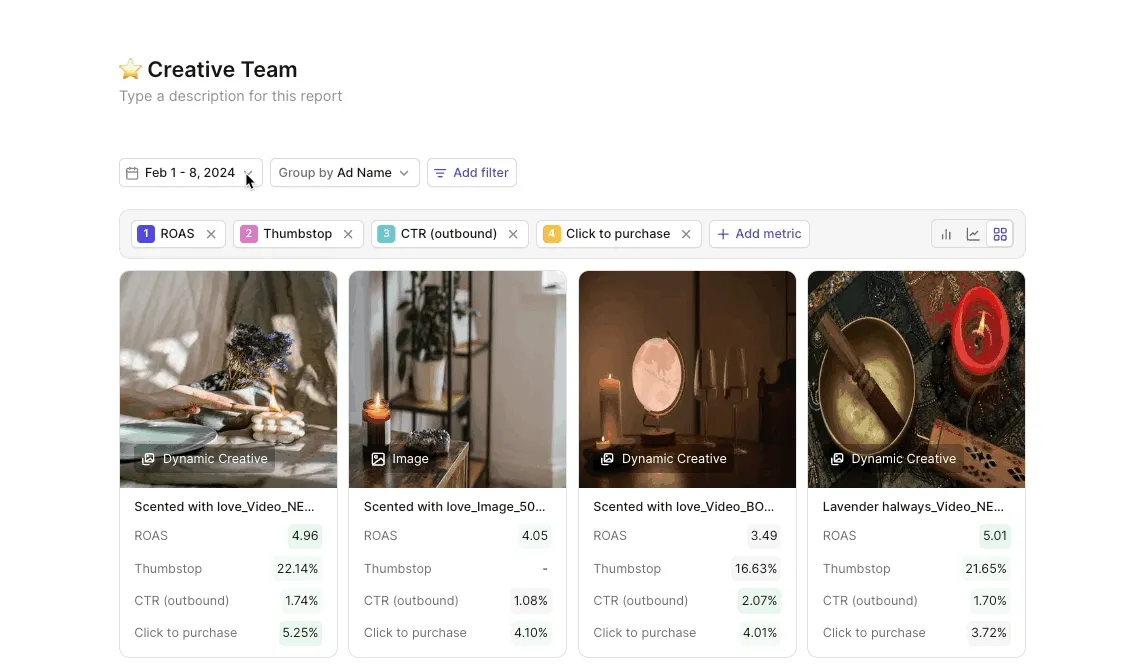Remove the Click to purchase metric
Viewport: 1140px width, 664px height.
click(686, 234)
